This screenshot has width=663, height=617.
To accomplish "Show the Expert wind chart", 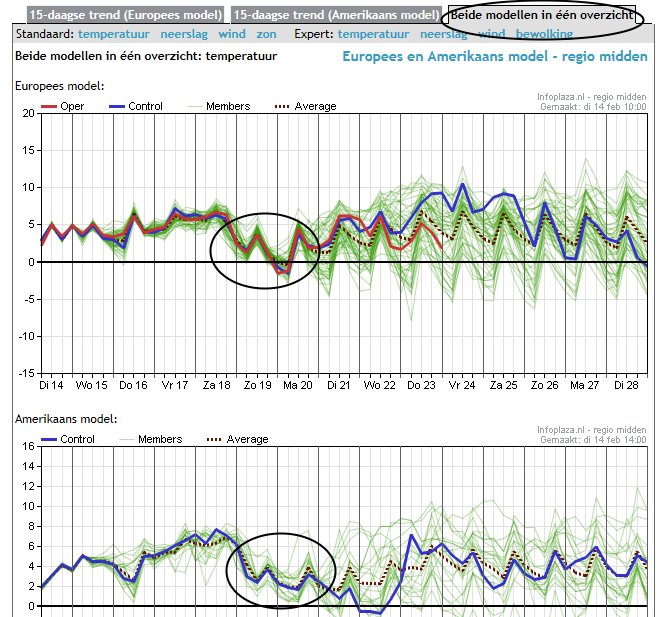I will (492, 34).
